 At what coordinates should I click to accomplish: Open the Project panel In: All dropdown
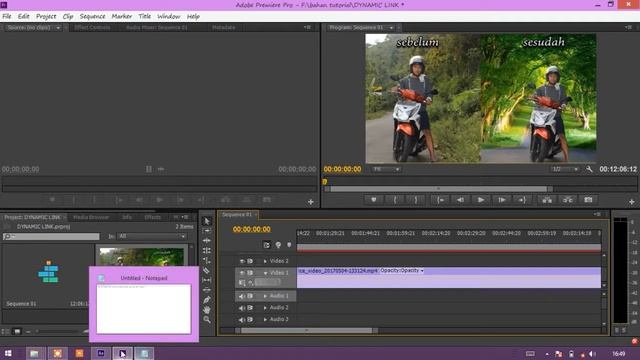(151, 236)
